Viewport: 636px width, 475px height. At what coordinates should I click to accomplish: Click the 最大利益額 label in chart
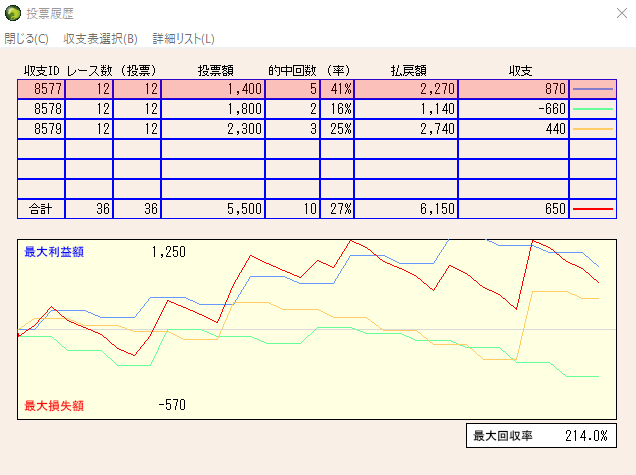tap(54, 252)
